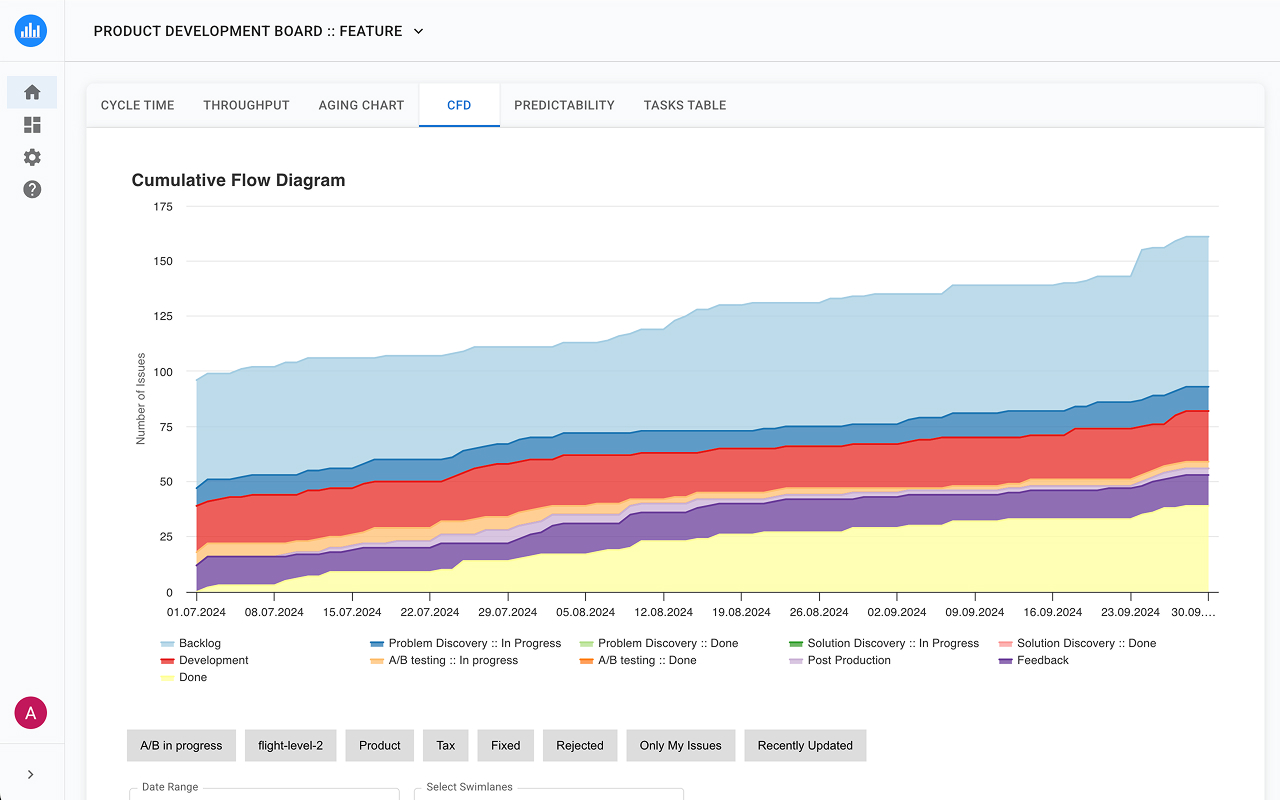Open the Select Swimlanes dropdown
Screen dimensions: 1280x800
pyautogui.click(x=549, y=793)
